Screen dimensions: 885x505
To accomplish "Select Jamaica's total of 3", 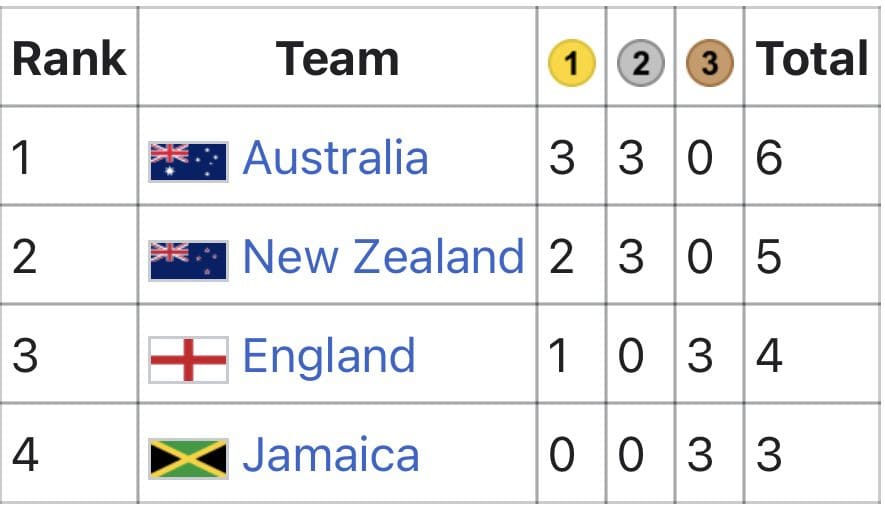I will click(769, 454).
